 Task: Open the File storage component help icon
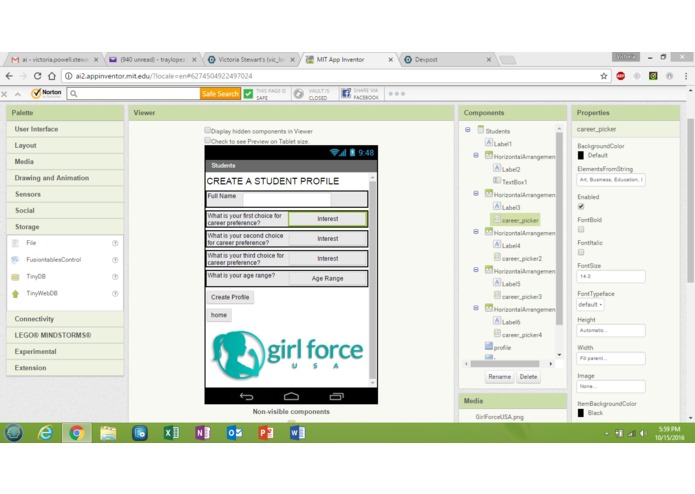115,243
